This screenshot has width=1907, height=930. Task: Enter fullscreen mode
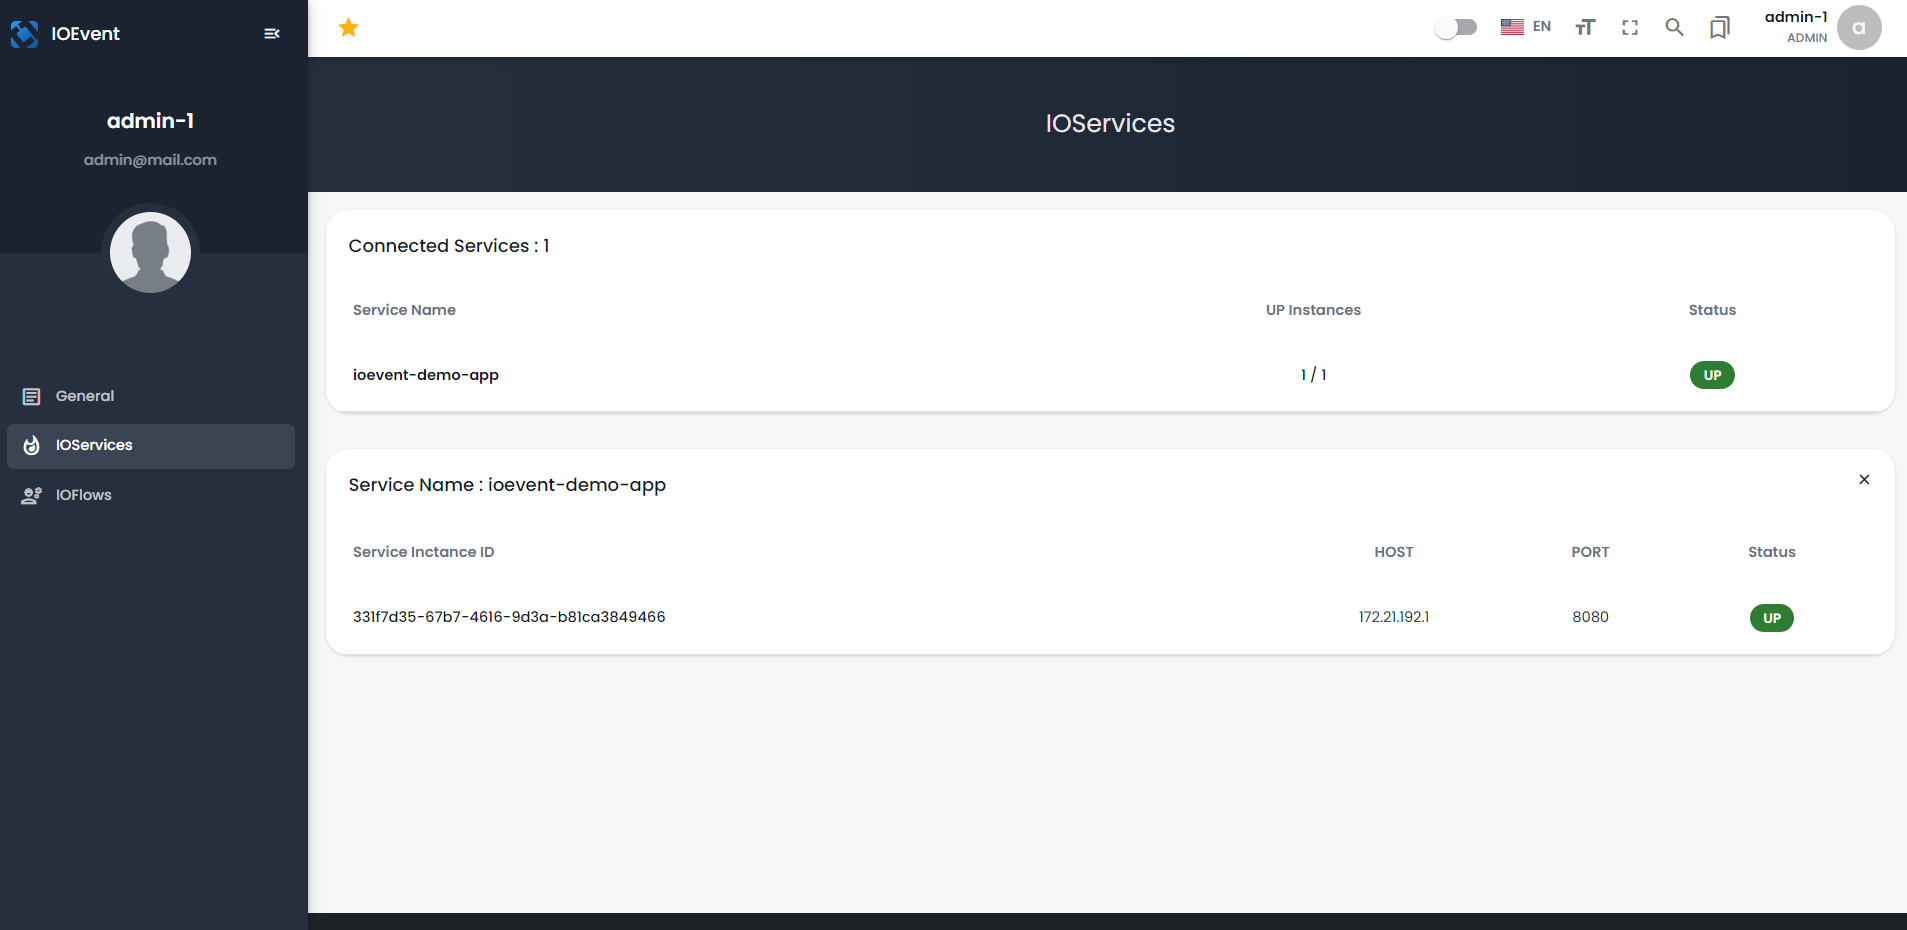(x=1629, y=27)
